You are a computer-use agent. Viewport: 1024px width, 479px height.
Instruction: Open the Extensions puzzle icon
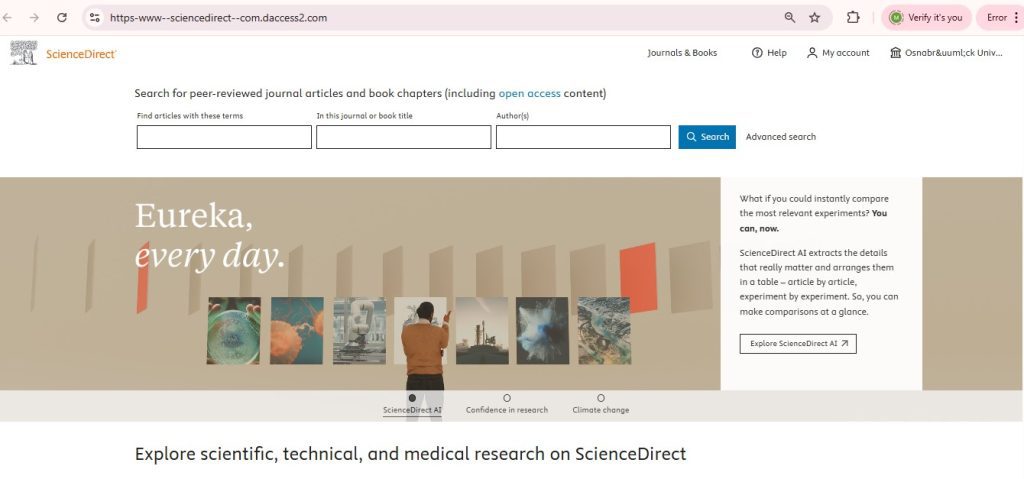click(x=853, y=18)
